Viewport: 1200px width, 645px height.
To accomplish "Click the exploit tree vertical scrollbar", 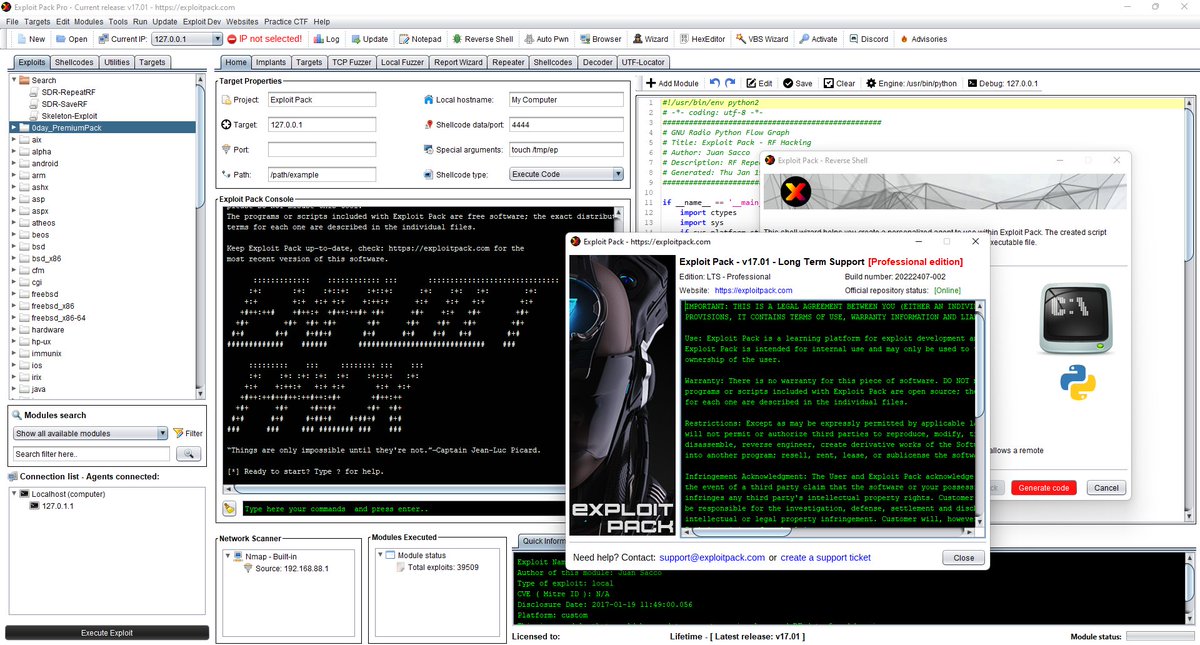I will (x=202, y=235).
